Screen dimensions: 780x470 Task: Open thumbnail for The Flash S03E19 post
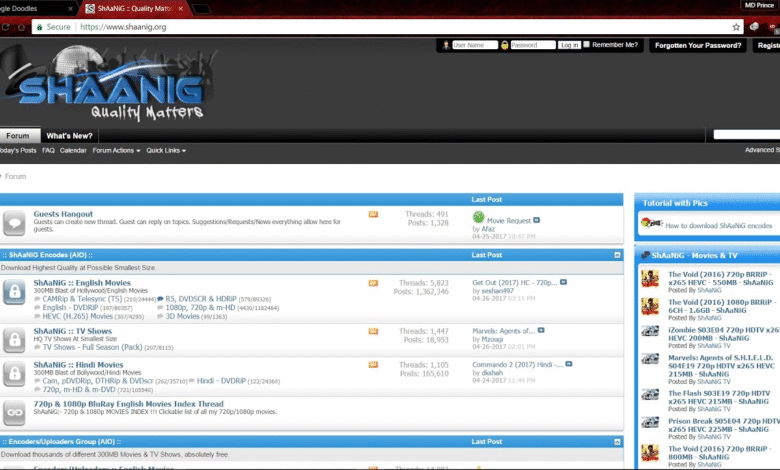650,395
